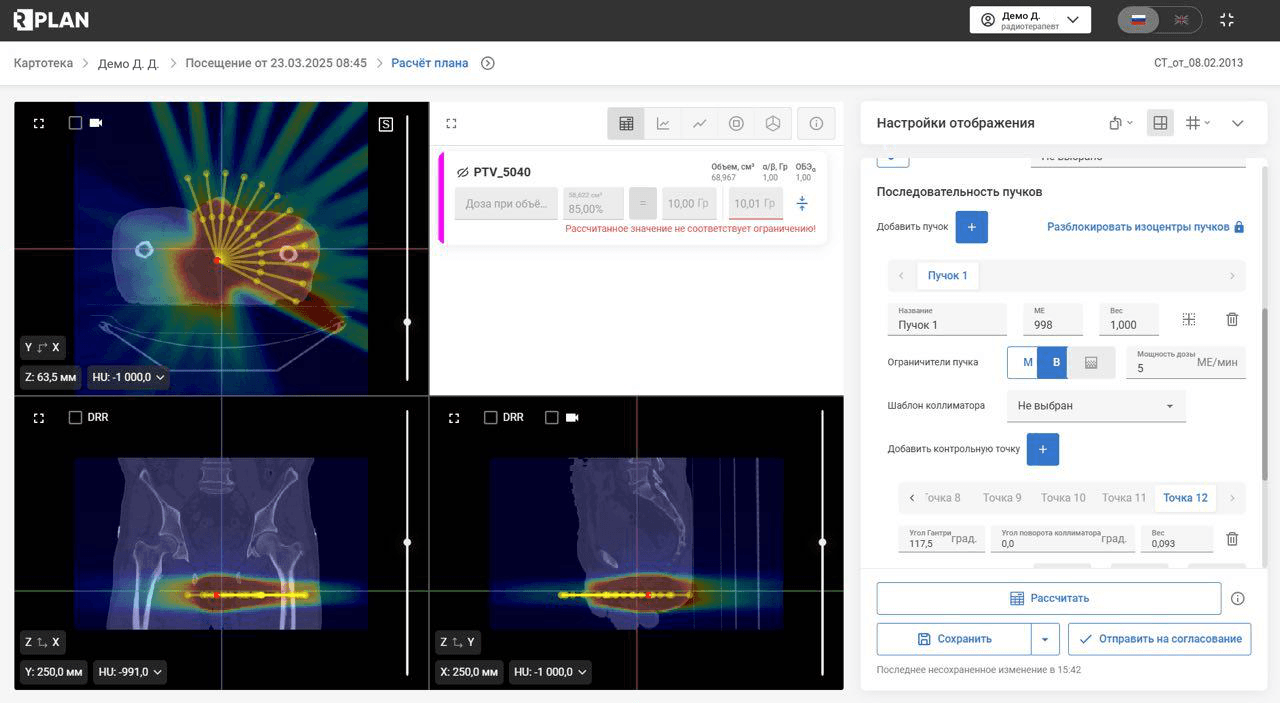Tick the camera checkbox in the axial view
This screenshot has height=703, width=1280.
pyautogui.click(x=75, y=123)
